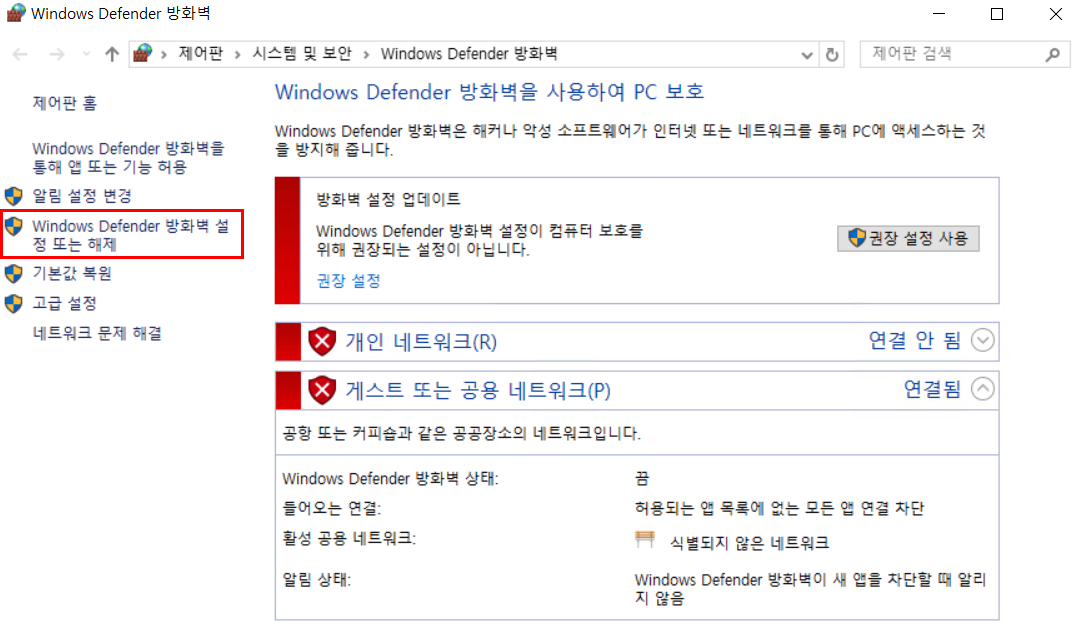Open recent locations dropdown arrow
The width and height of the screenshot is (1079, 644).
pyautogui.click(x=86, y=54)
